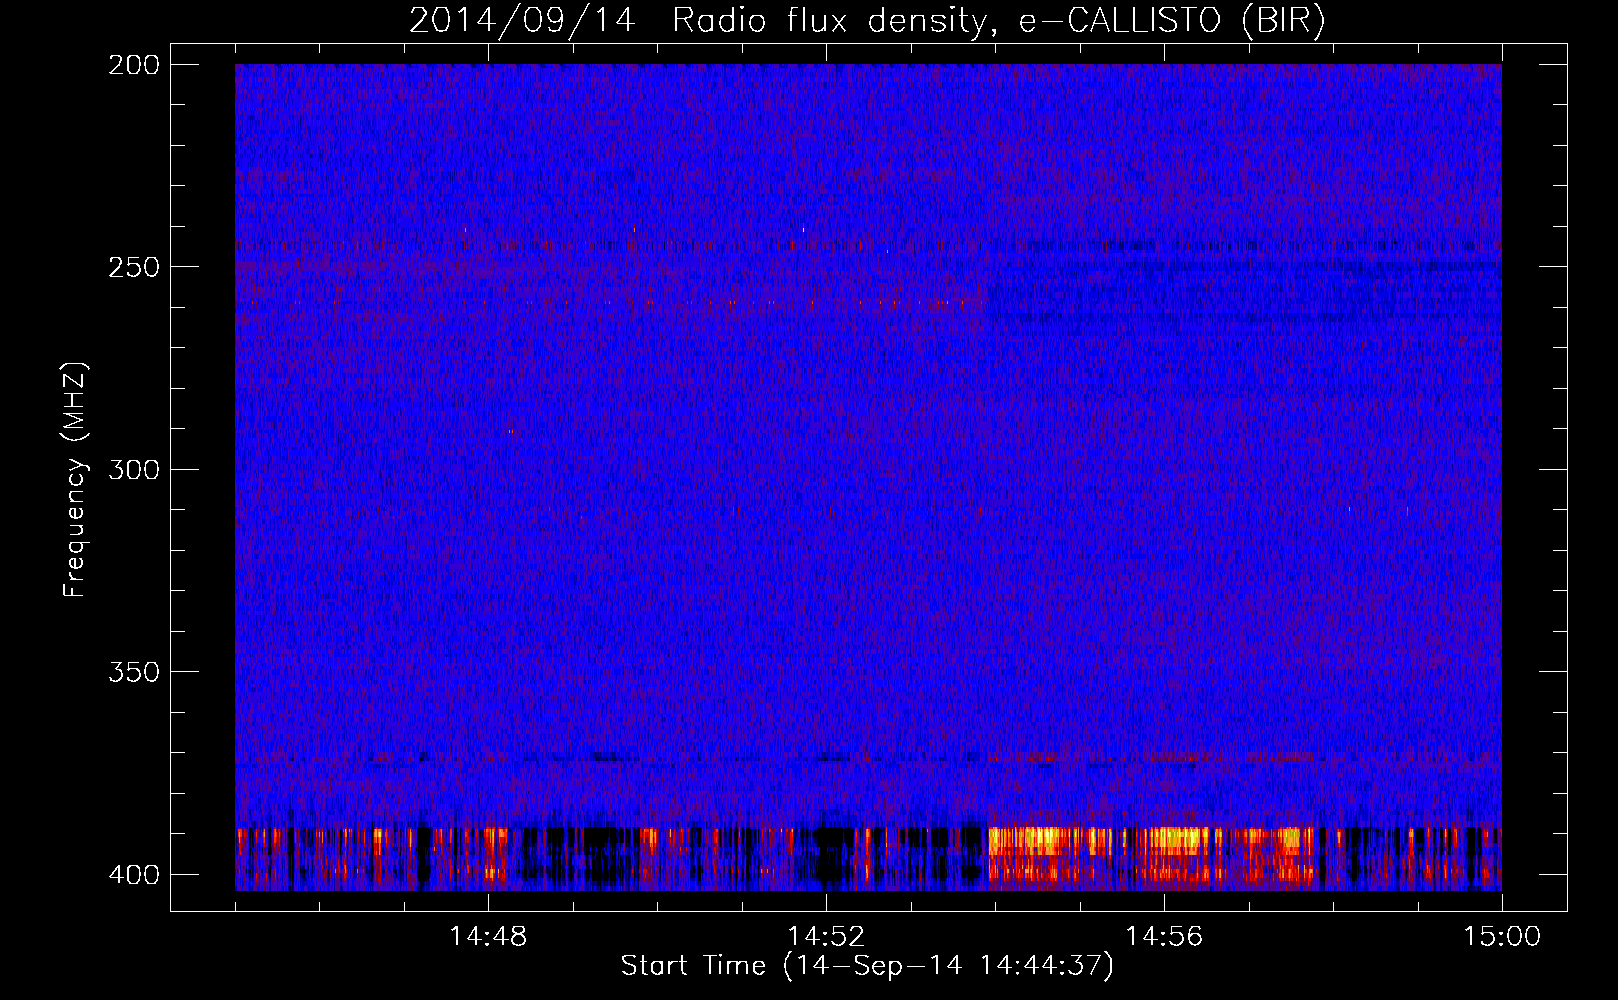The height and width of the screenshot is (1000, 1618).
Task: Click the plot title '2014/09/14 Radio flux density'
Action: point(698,21)
